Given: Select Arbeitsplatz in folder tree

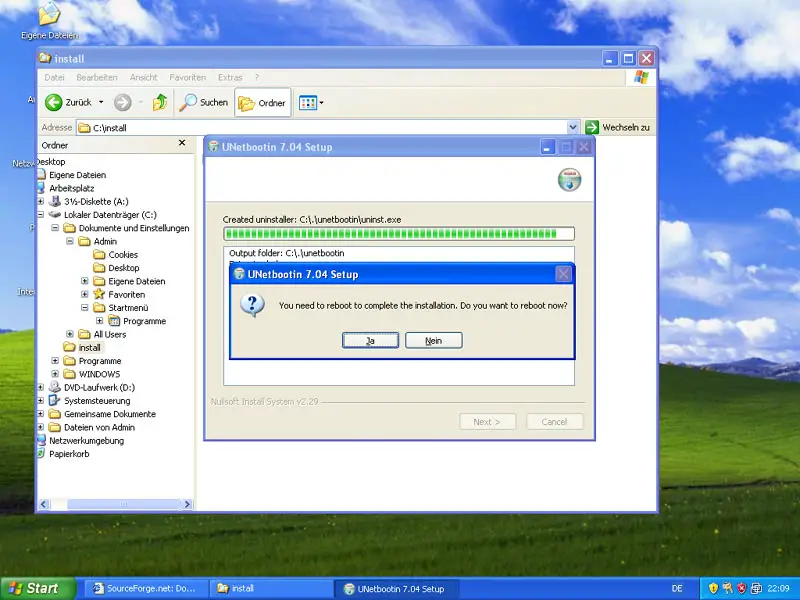Looking at the screenshot, I should 71,188.
